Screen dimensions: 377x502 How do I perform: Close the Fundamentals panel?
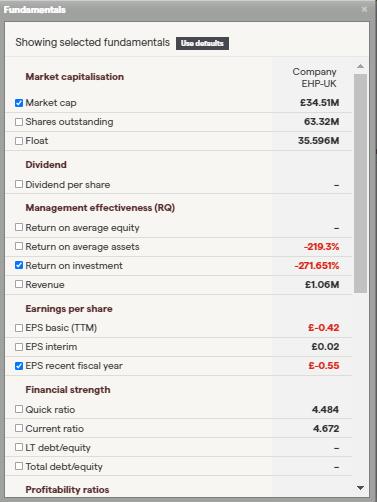pyautogui.click(x=364, y=9)
